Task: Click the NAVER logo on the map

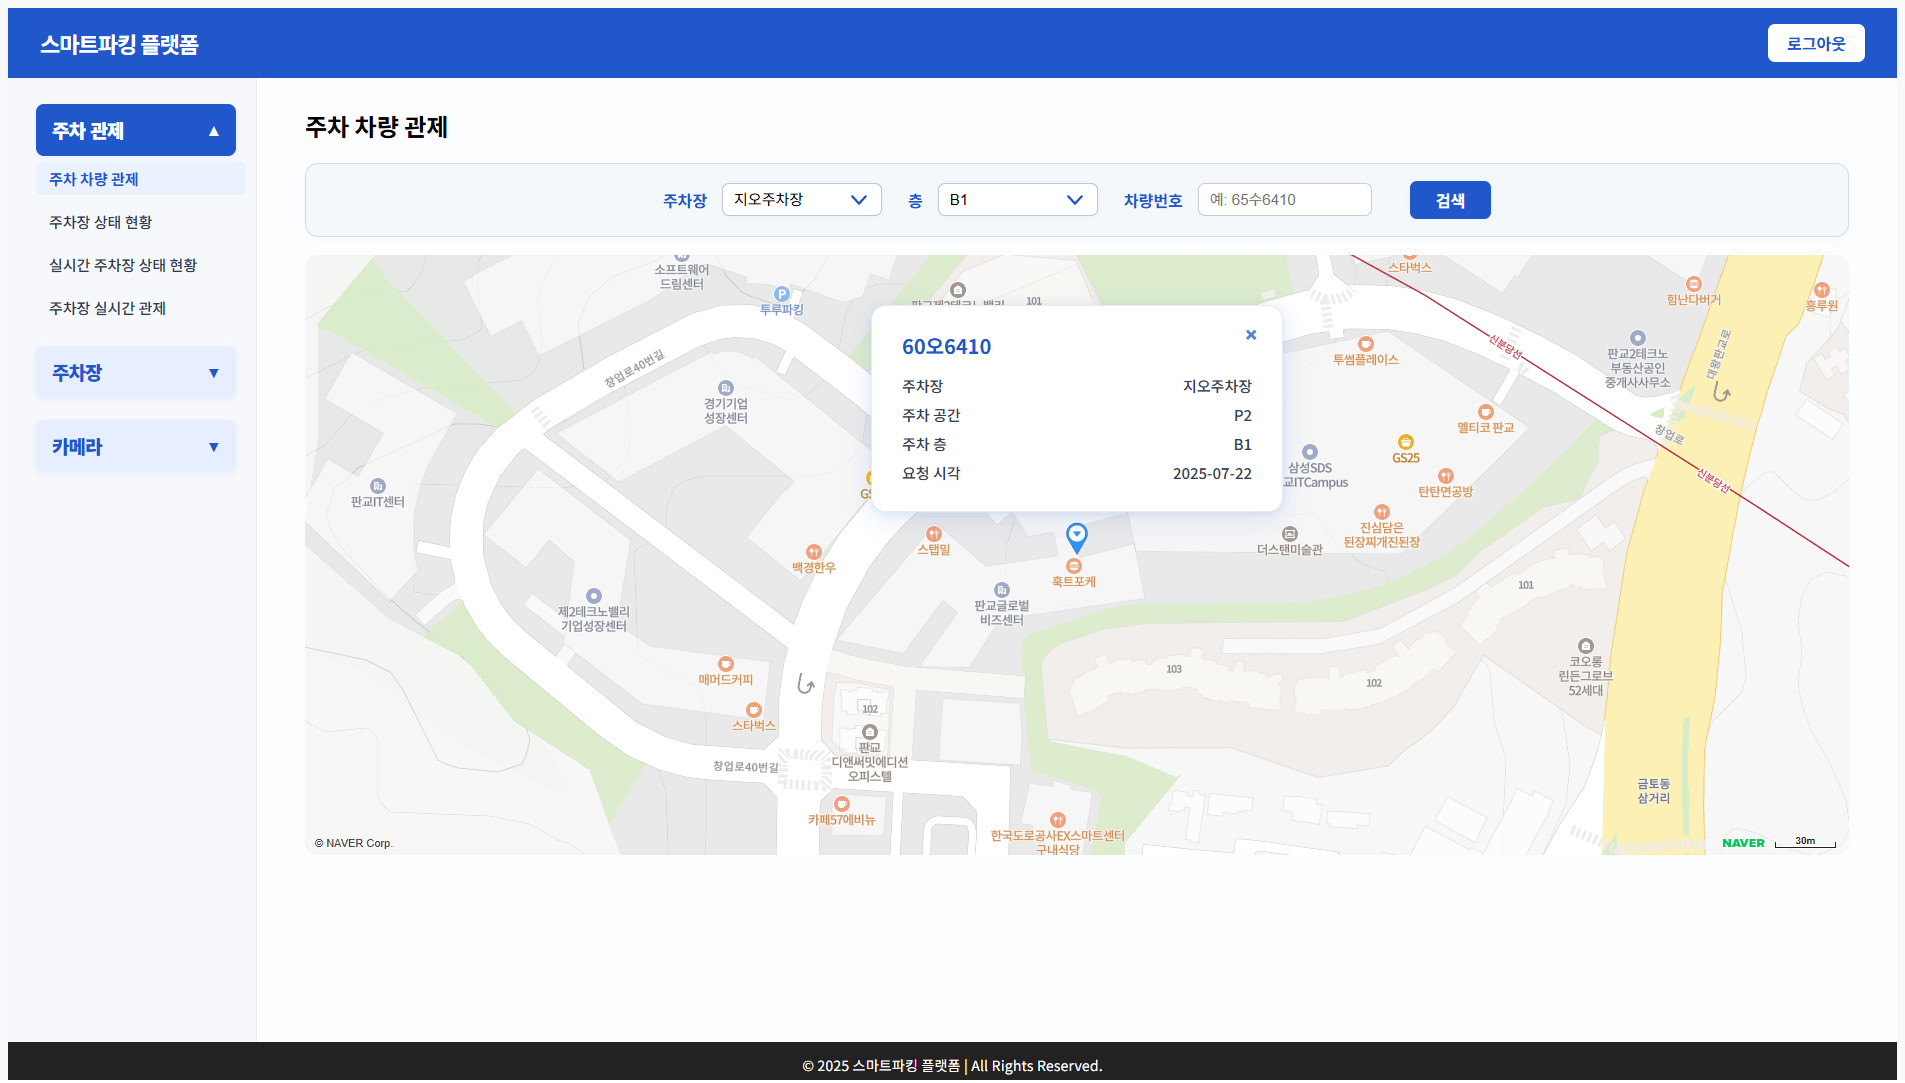Action: (x=1743, y=843)
